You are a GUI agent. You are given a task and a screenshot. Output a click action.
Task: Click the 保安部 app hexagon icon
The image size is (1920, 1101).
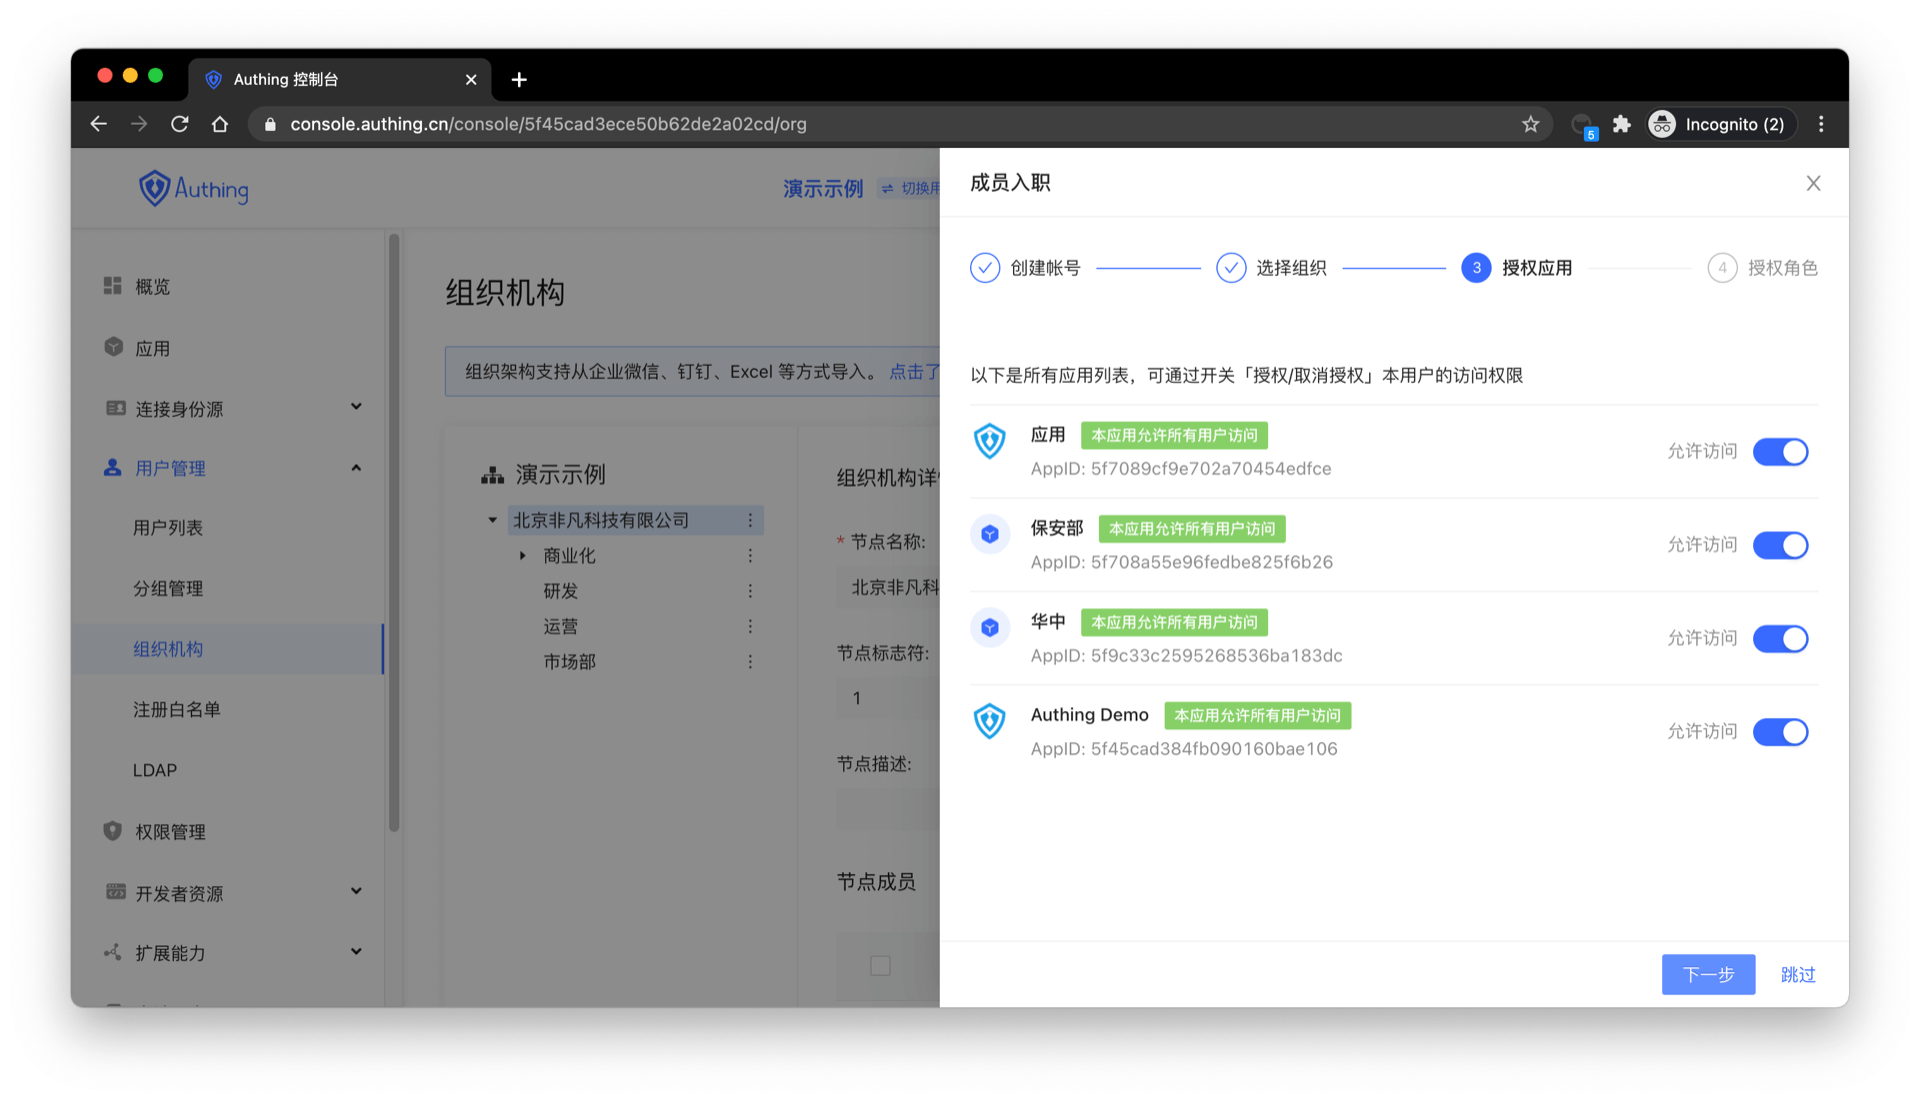(989, 534)
